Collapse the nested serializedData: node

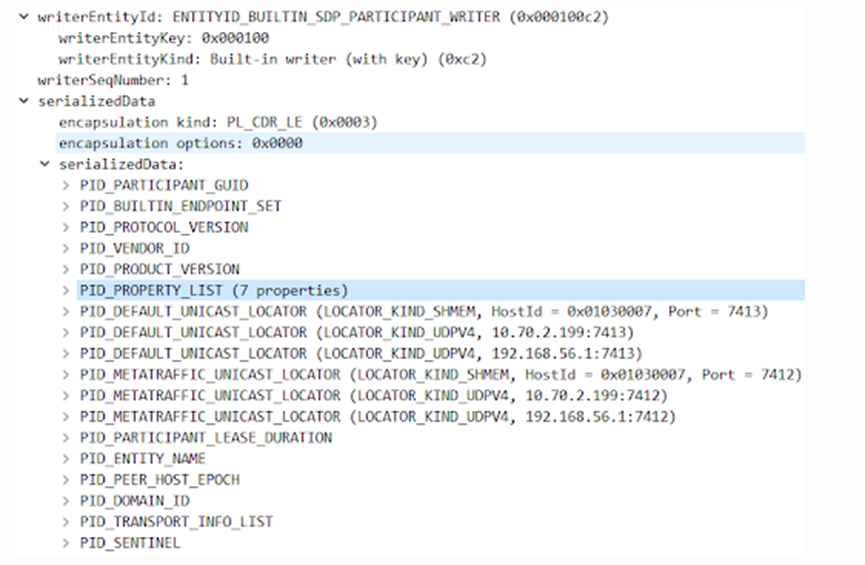[x=44, y=165]
